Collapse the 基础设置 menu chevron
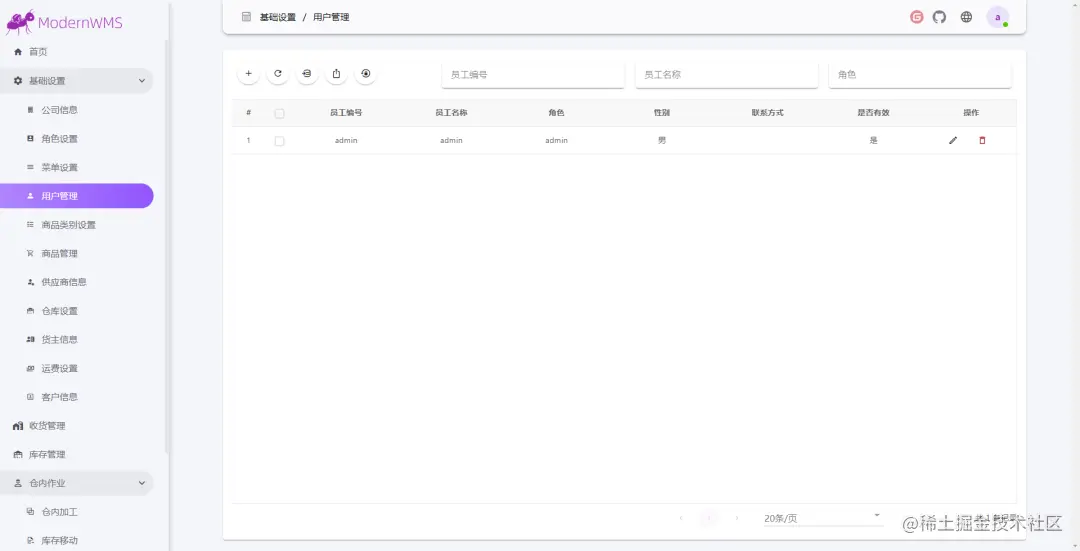The width and height of the screenshot is (1080, 551). click(142, 81)
